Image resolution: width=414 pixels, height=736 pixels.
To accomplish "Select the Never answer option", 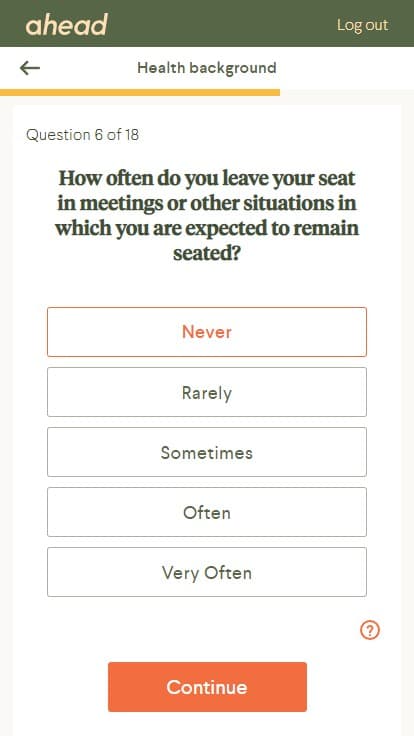I will click(207, 332).
